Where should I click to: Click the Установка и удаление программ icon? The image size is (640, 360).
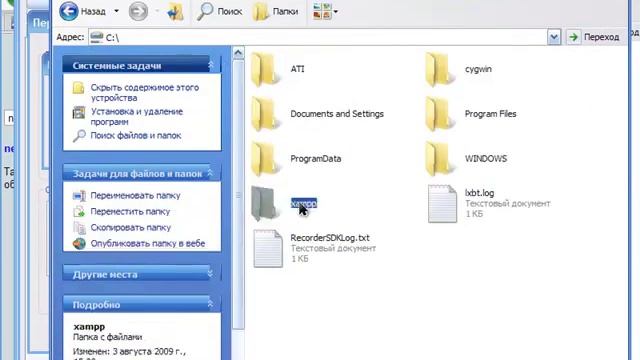coord(79,112)
